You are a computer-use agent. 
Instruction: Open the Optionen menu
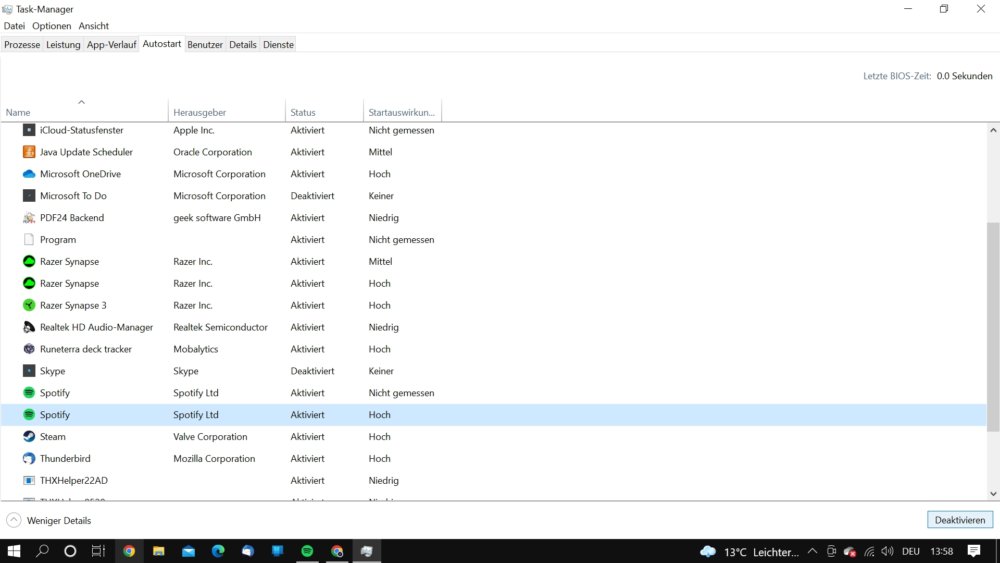(52, 26)
